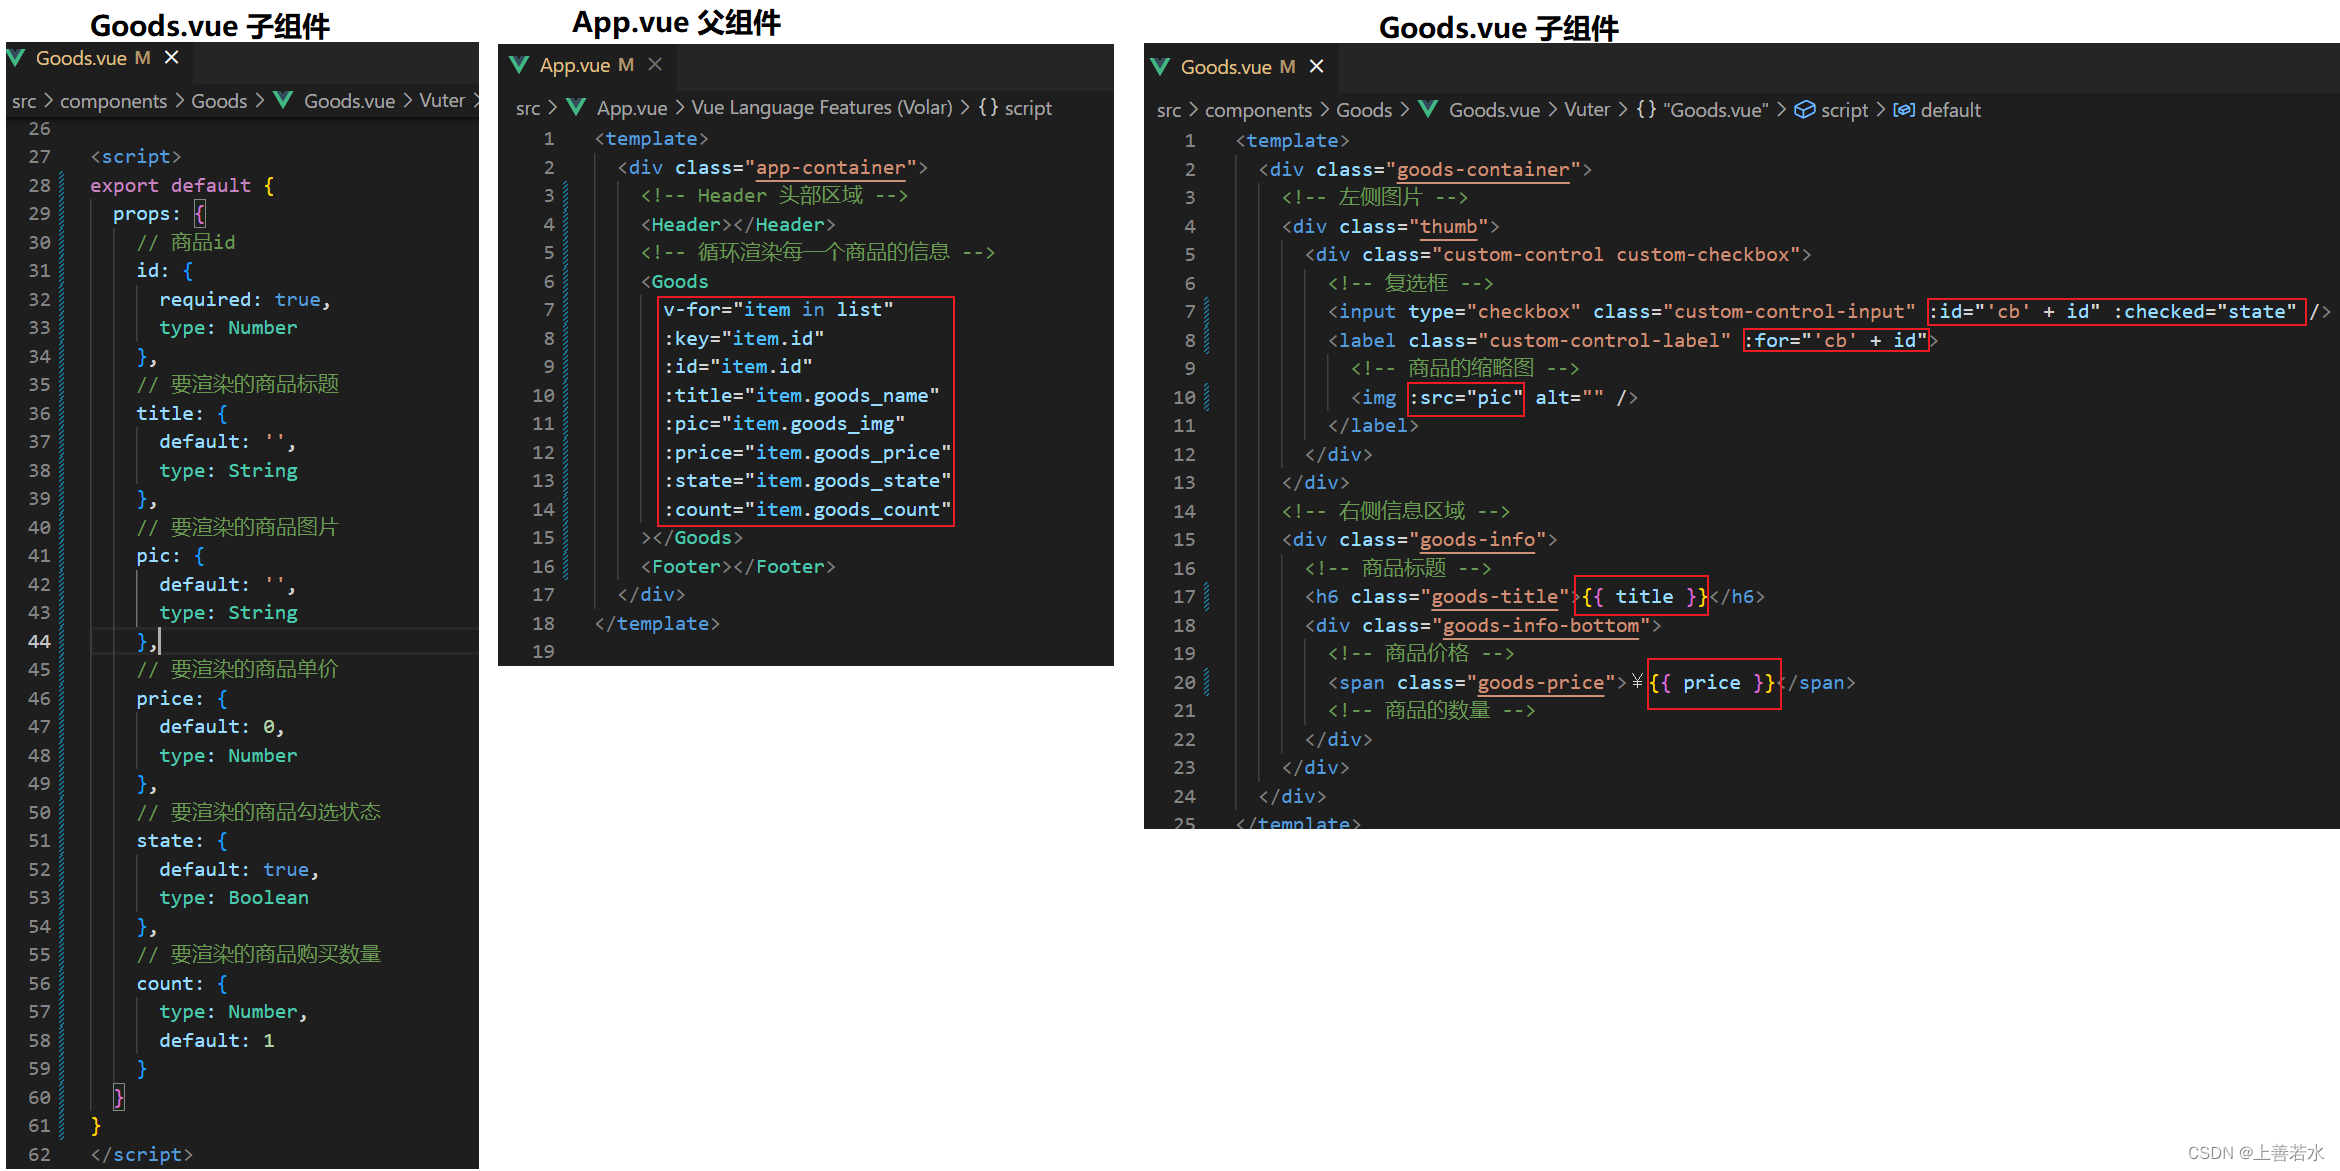Open 'src' breadcrumb in App.vue panel
This screenshot has height=1171, width=2340.
pos(528,108)
